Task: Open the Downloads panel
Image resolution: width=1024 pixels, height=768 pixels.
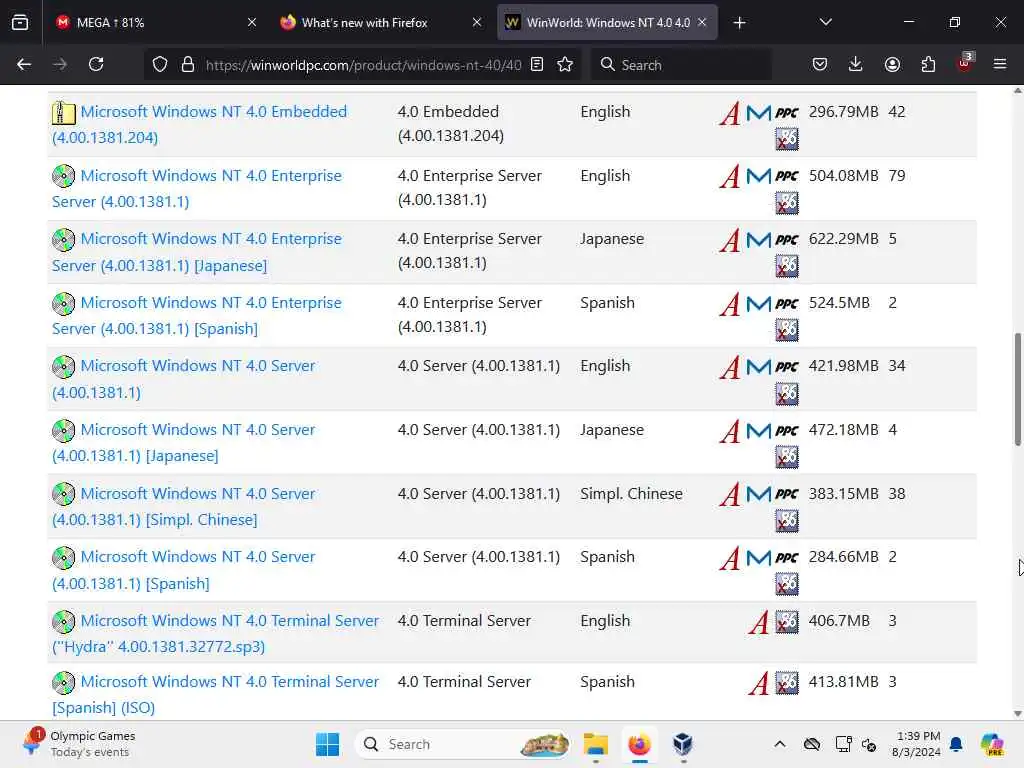Action: (x=856, y=64)
